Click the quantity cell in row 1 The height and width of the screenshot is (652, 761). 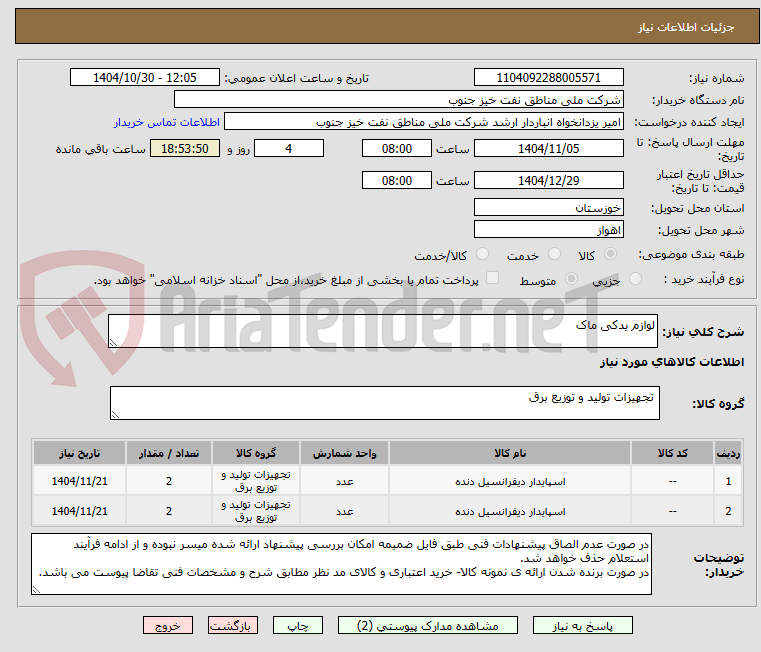point(168,481)
